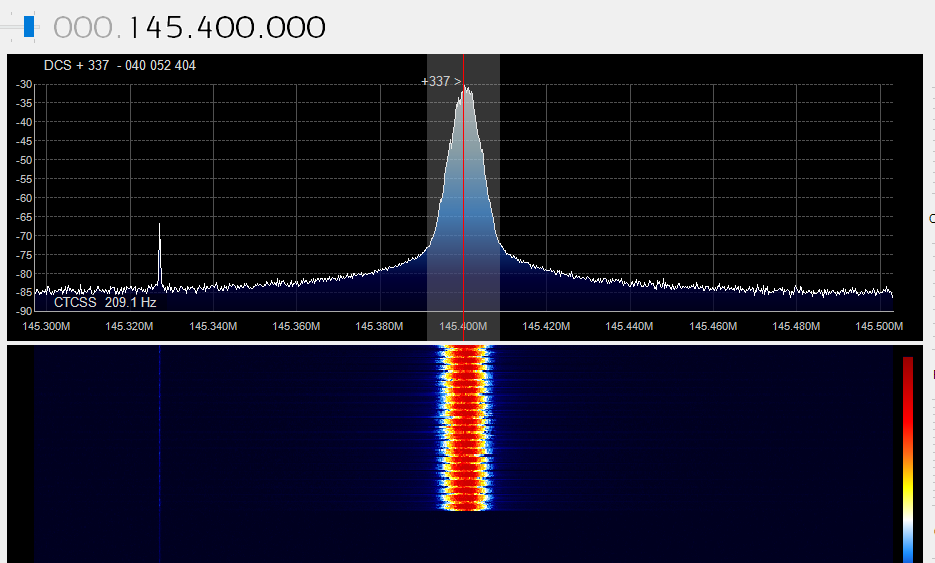Viewport: 935px width, 563px height.
Task: Click the right edge of the grey filter passband
Action: [x=499, y=200]
